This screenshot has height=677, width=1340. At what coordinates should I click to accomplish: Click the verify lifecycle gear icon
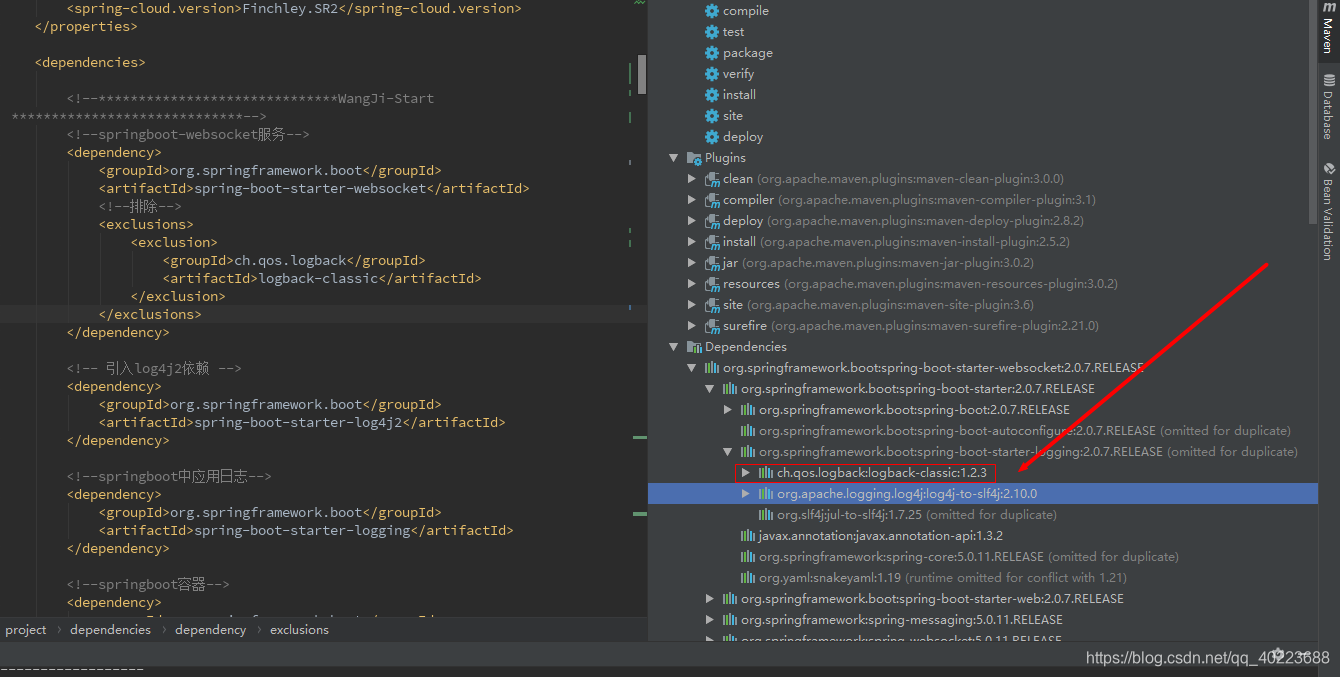point(712,74)
